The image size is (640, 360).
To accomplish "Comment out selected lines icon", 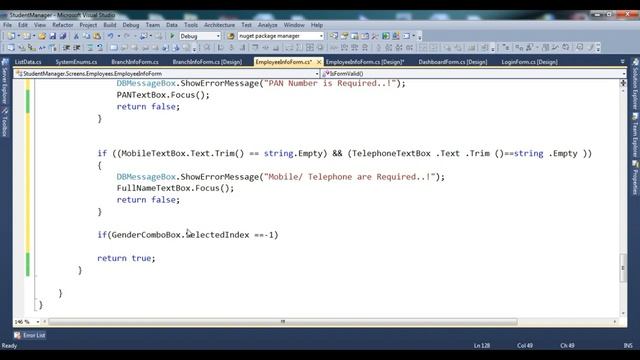I will pos(90,48).
